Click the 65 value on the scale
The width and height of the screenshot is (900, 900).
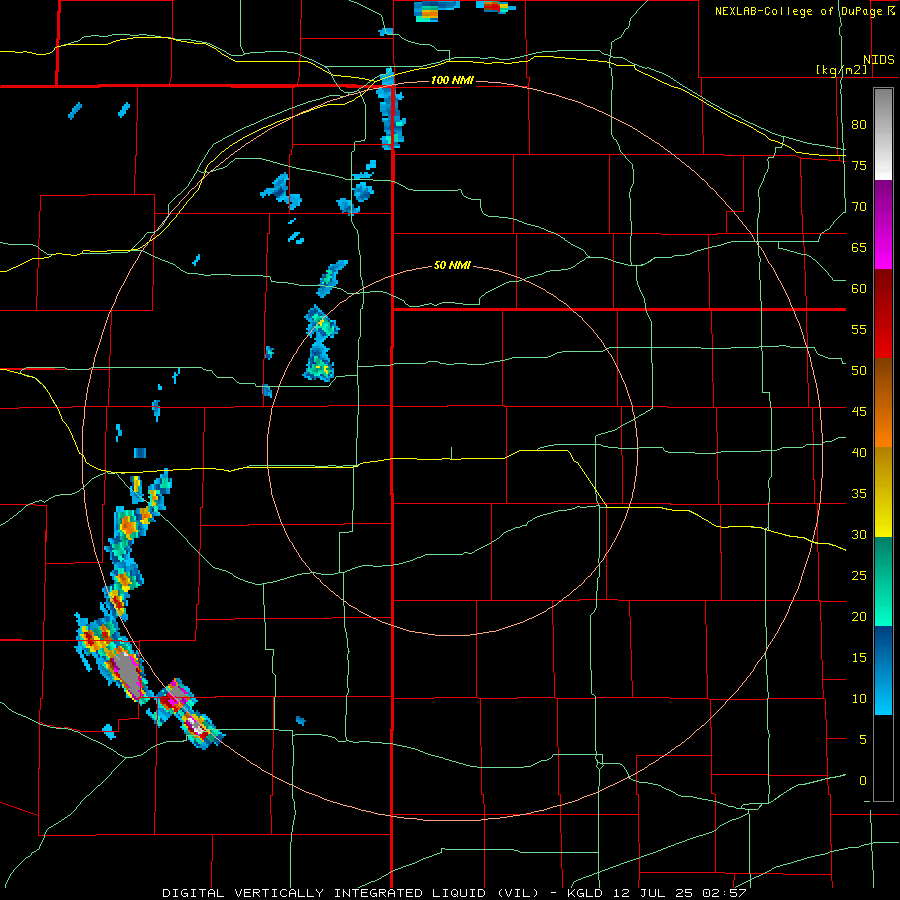click(x=859, y=247)
